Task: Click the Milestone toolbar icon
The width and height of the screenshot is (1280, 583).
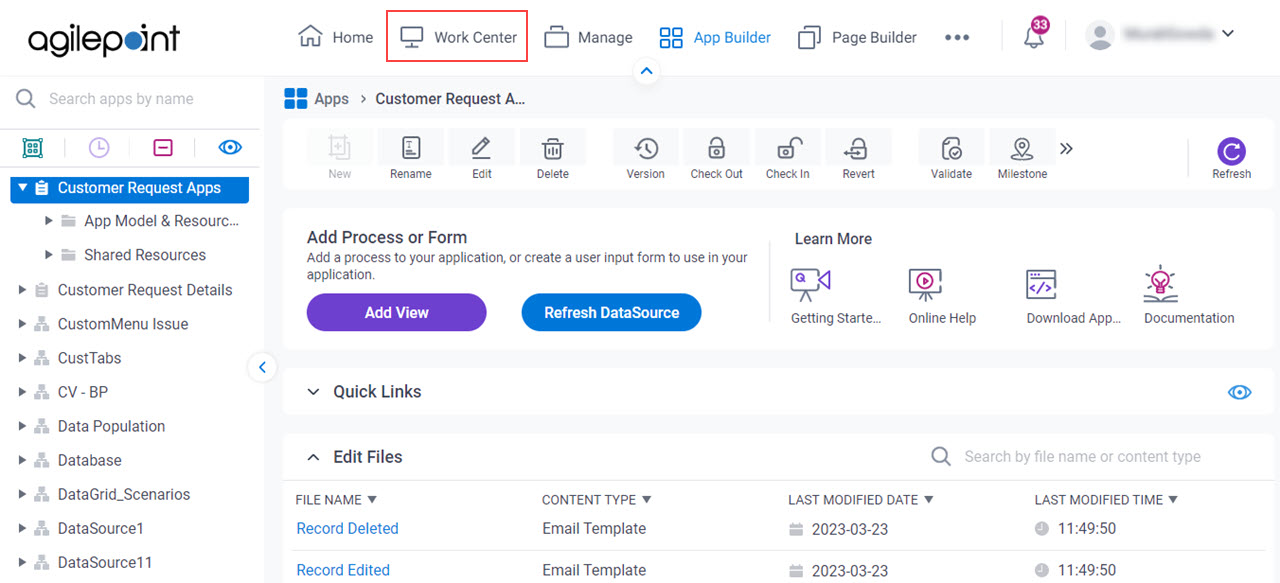Action: pyautogui.click(x=1022, y=149)
